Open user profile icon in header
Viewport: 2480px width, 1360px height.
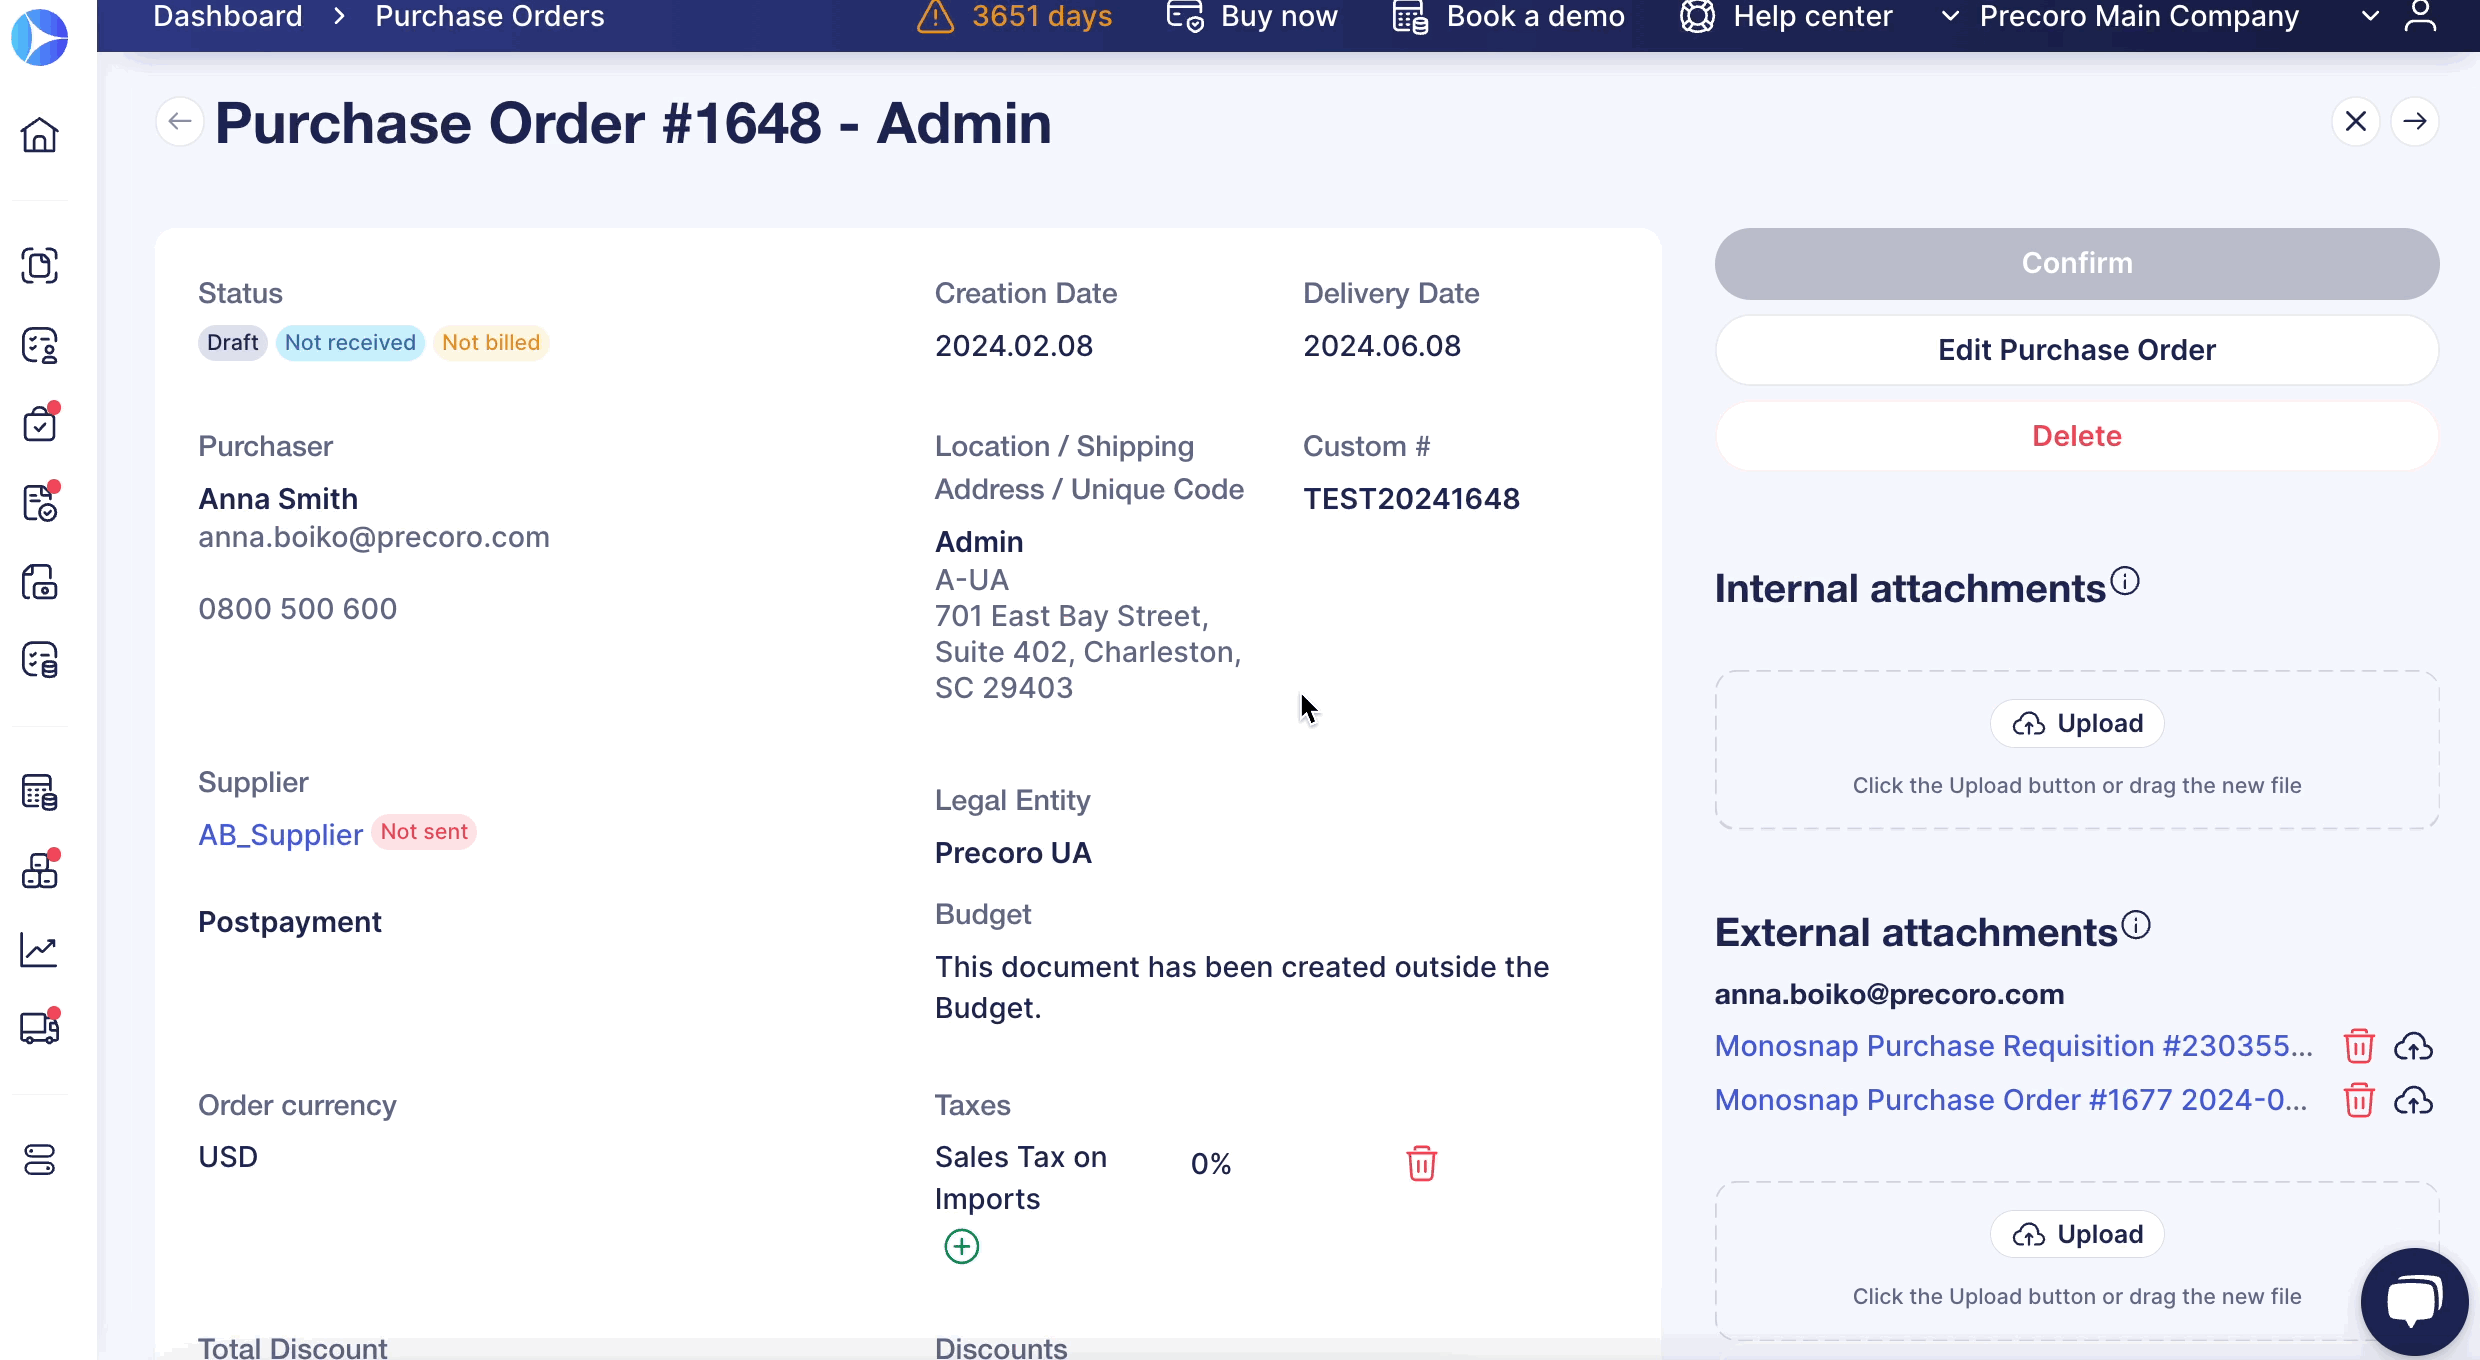[2420, 17]
